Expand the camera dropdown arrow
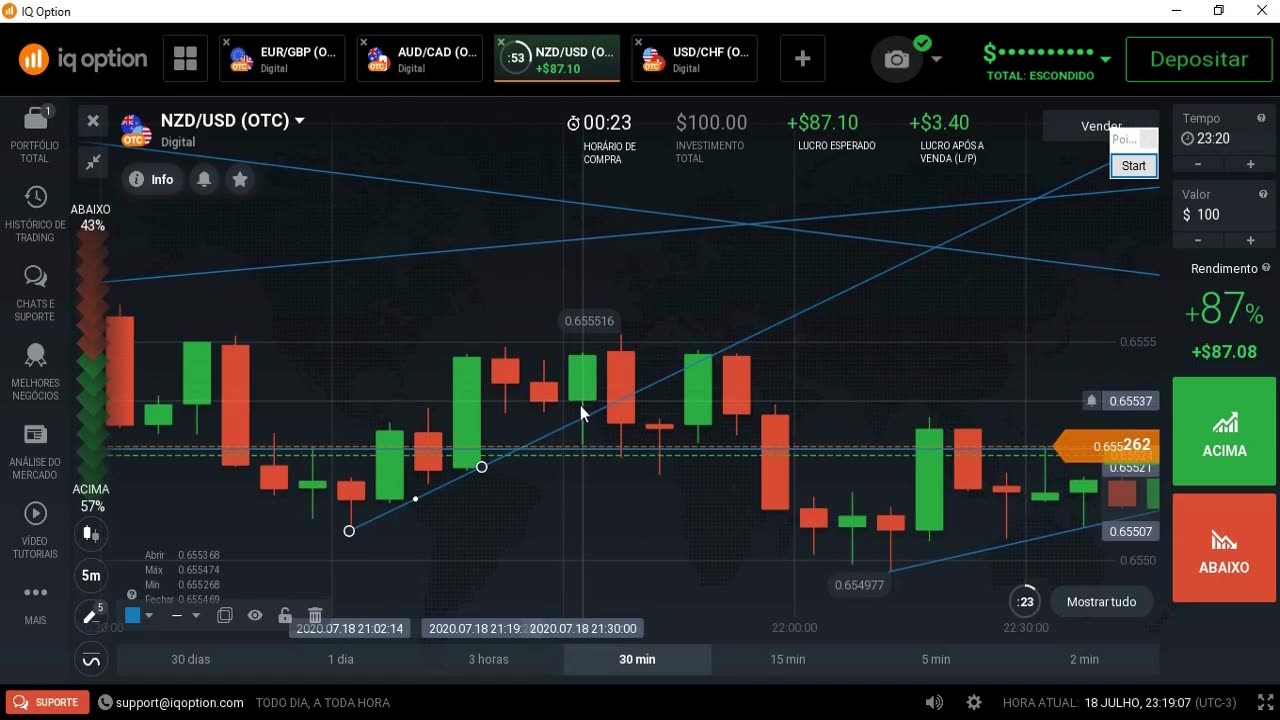 point(936,59)
